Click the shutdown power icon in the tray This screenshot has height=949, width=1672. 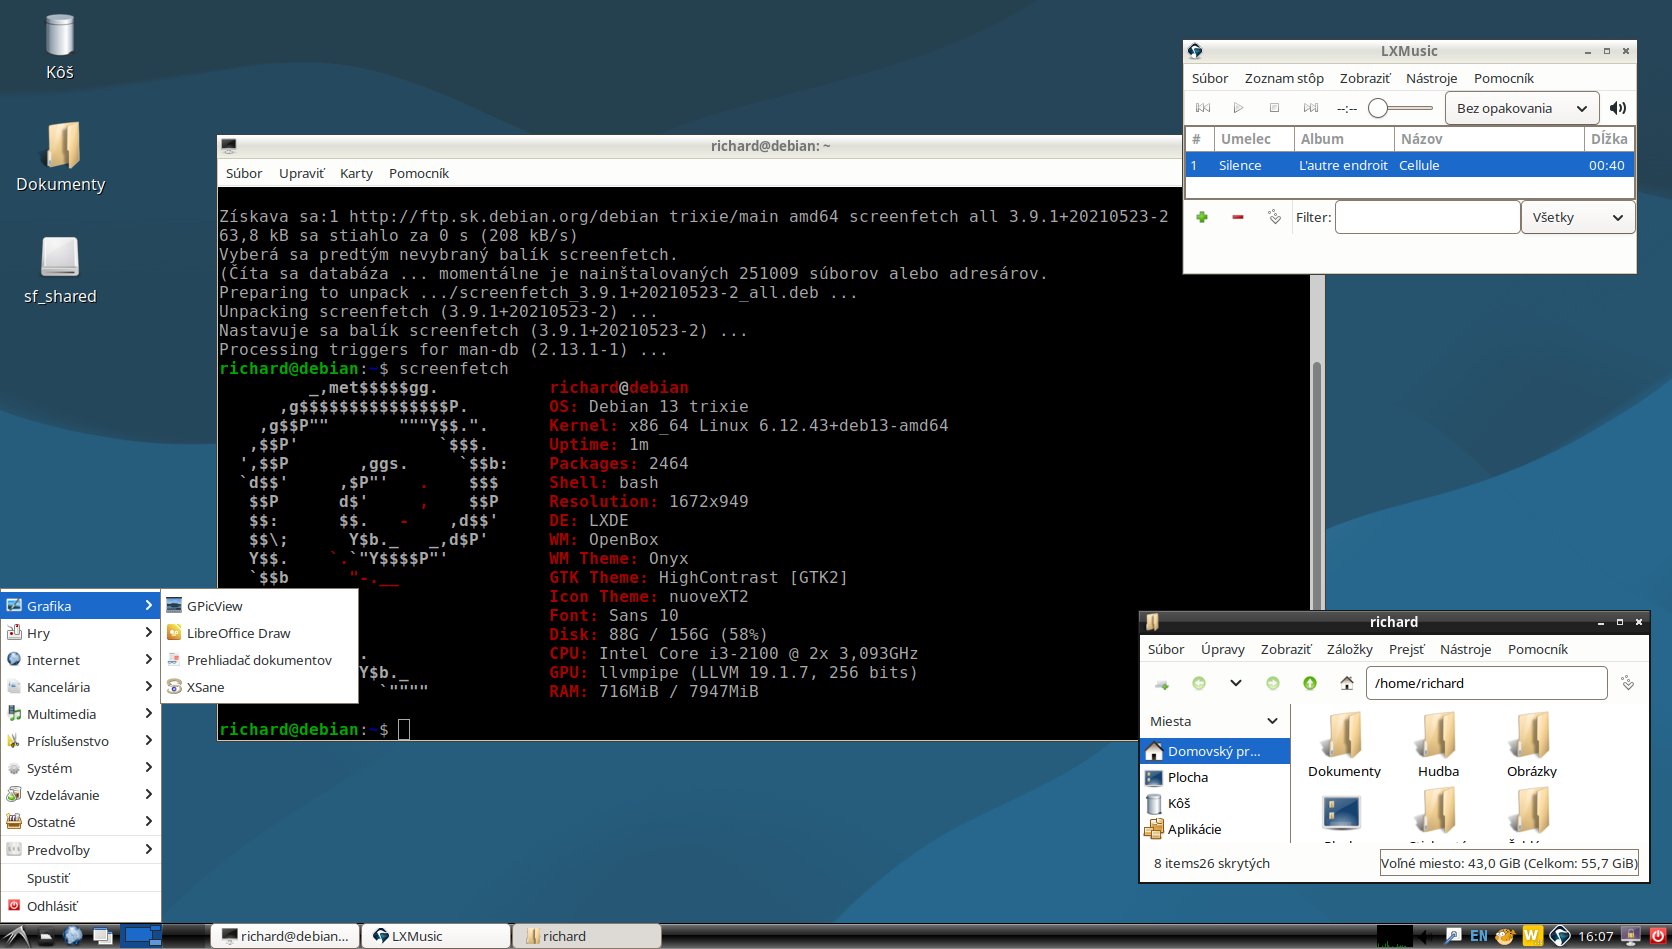(1660, 935)
